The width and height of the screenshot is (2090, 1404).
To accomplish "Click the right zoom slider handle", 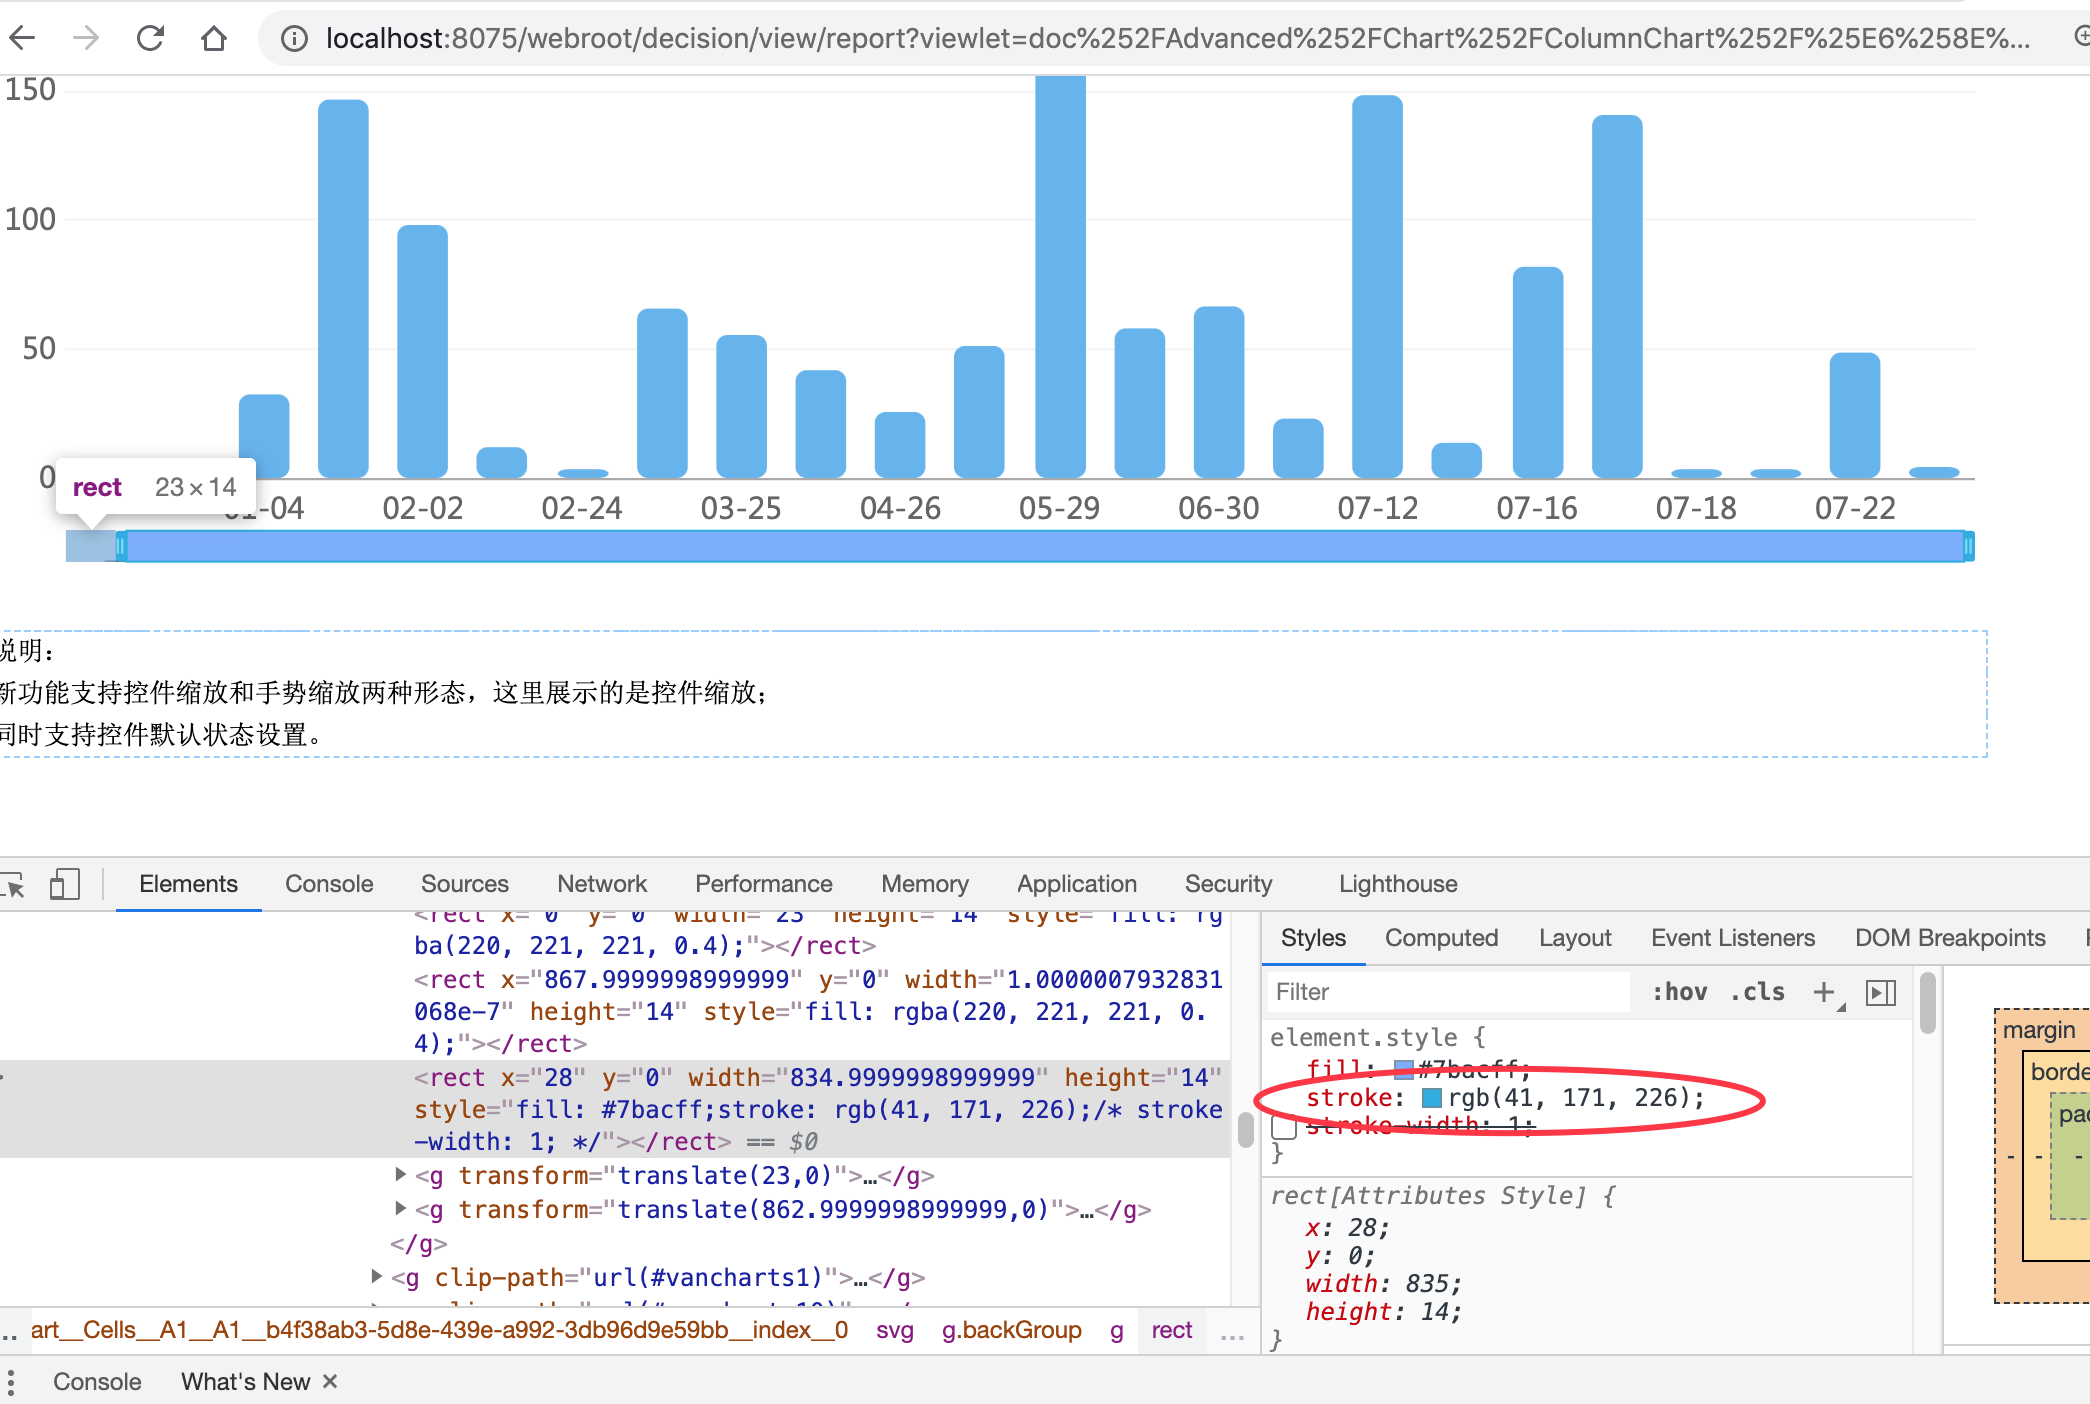I will coord(1968,546).
